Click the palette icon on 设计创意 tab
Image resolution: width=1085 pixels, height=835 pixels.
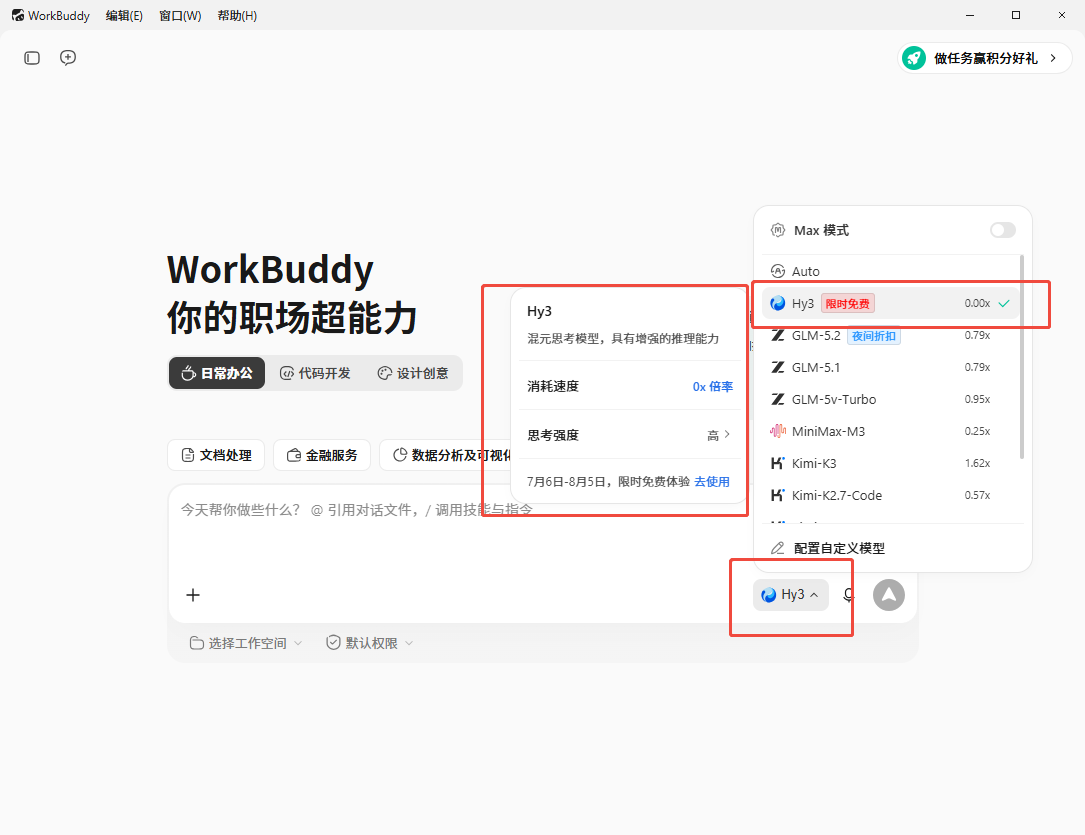click(x=385, y=374)
